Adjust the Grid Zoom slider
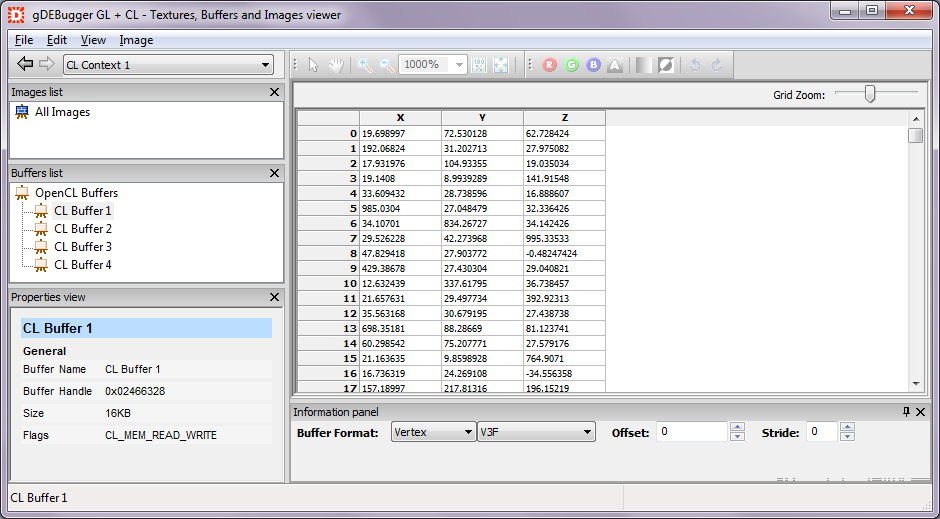This screenshot has height=519, width=940. pyautogui.click(x=870, y=94)
